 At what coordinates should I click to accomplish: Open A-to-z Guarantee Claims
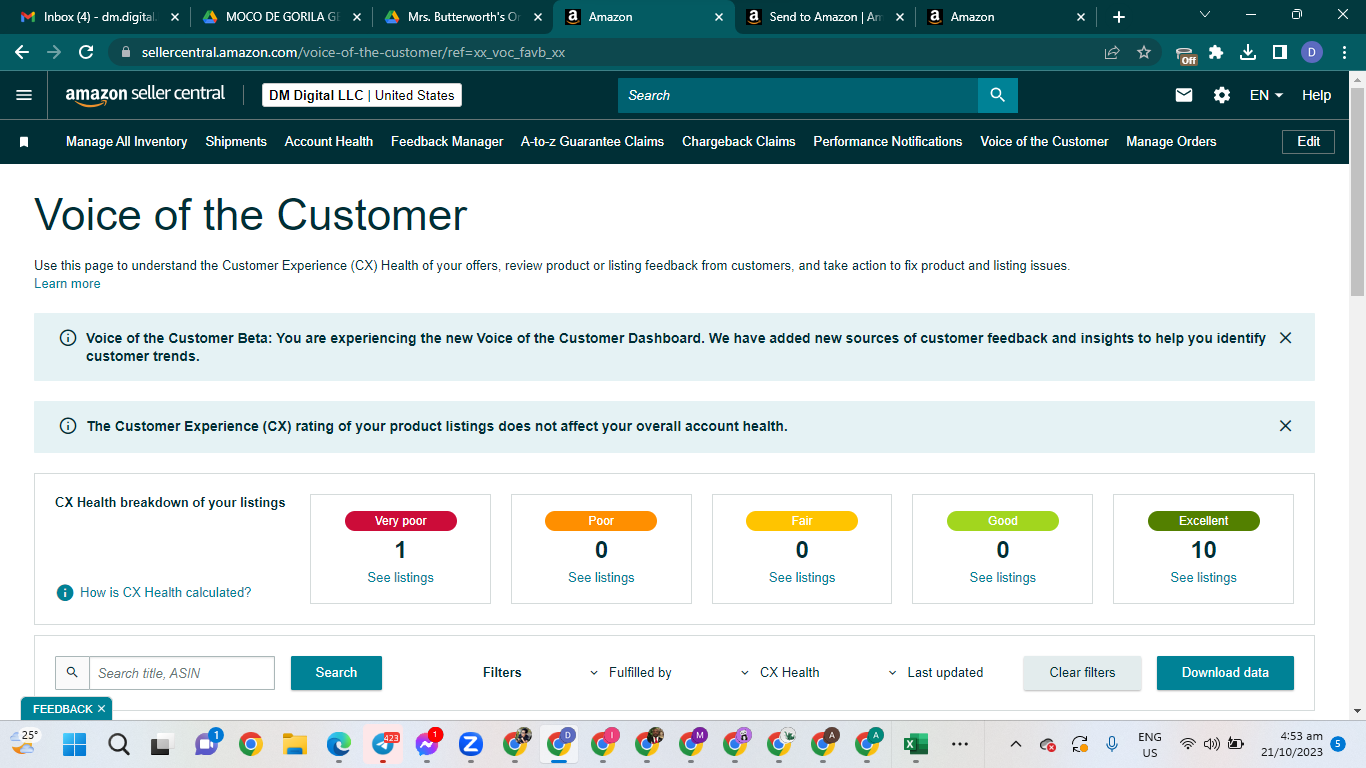pyautogui.click(x=592, y=142)
